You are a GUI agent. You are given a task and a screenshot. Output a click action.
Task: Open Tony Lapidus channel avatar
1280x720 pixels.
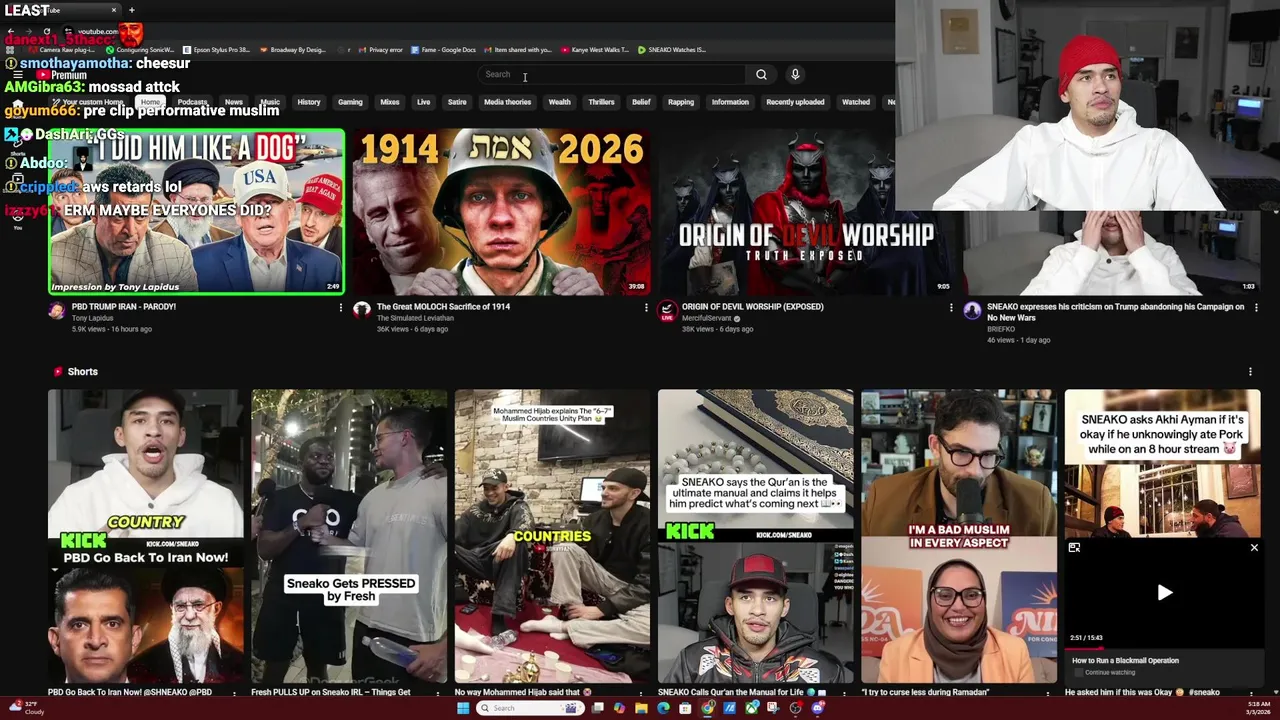(57, 311)
